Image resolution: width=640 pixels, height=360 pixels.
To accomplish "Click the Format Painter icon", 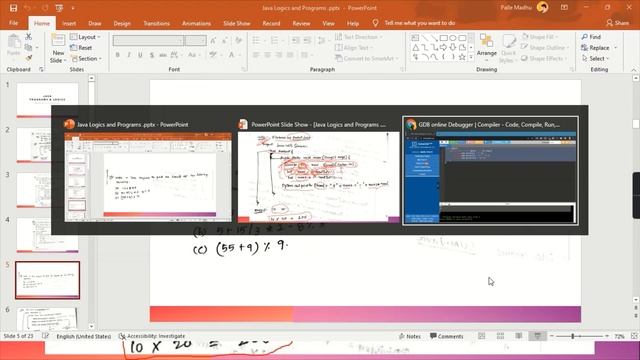I will [x=29, y=58].
